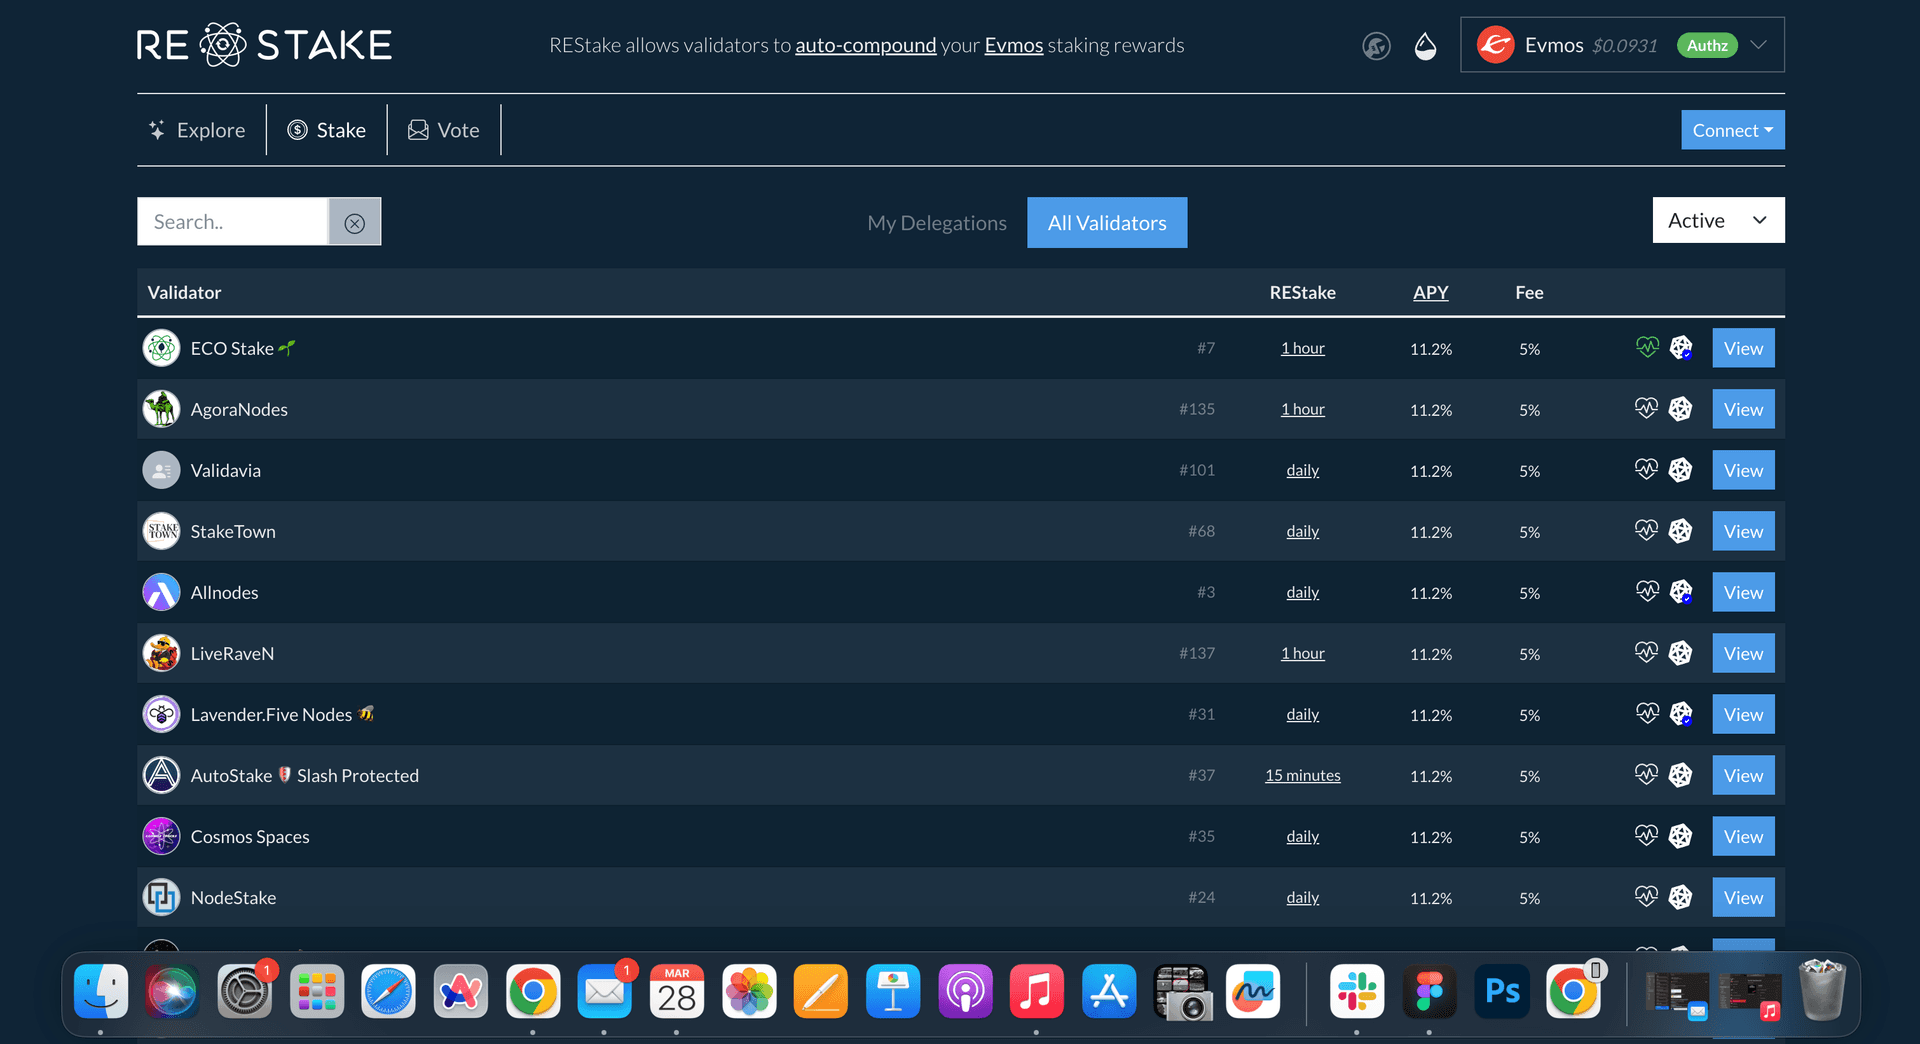View the Allnodes validator
This screenshot has width=1920, height=1044.
1743,592
